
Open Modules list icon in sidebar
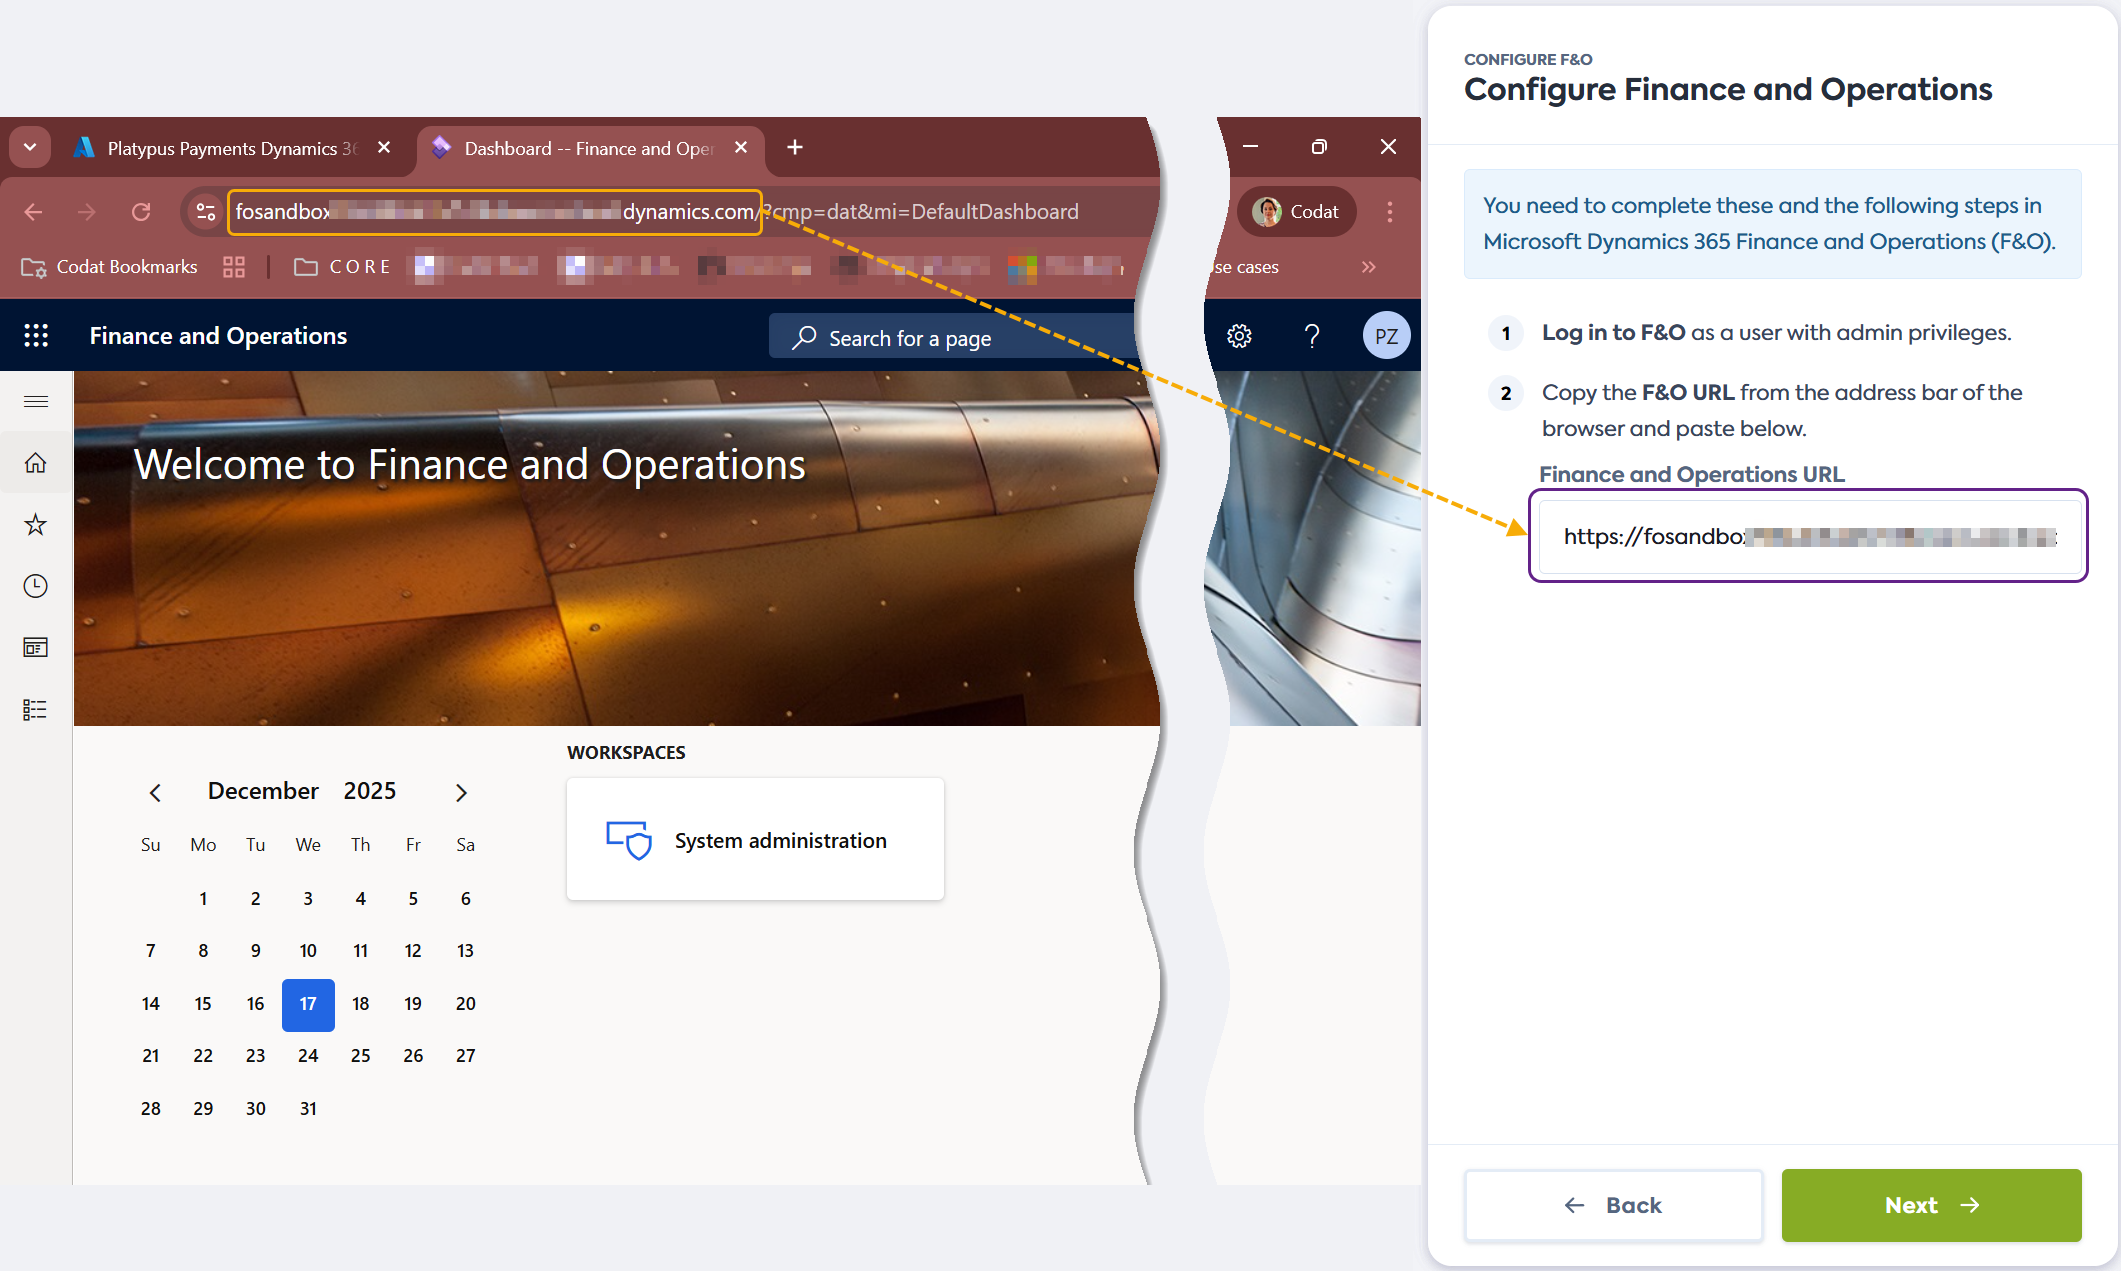click(36, 710)
